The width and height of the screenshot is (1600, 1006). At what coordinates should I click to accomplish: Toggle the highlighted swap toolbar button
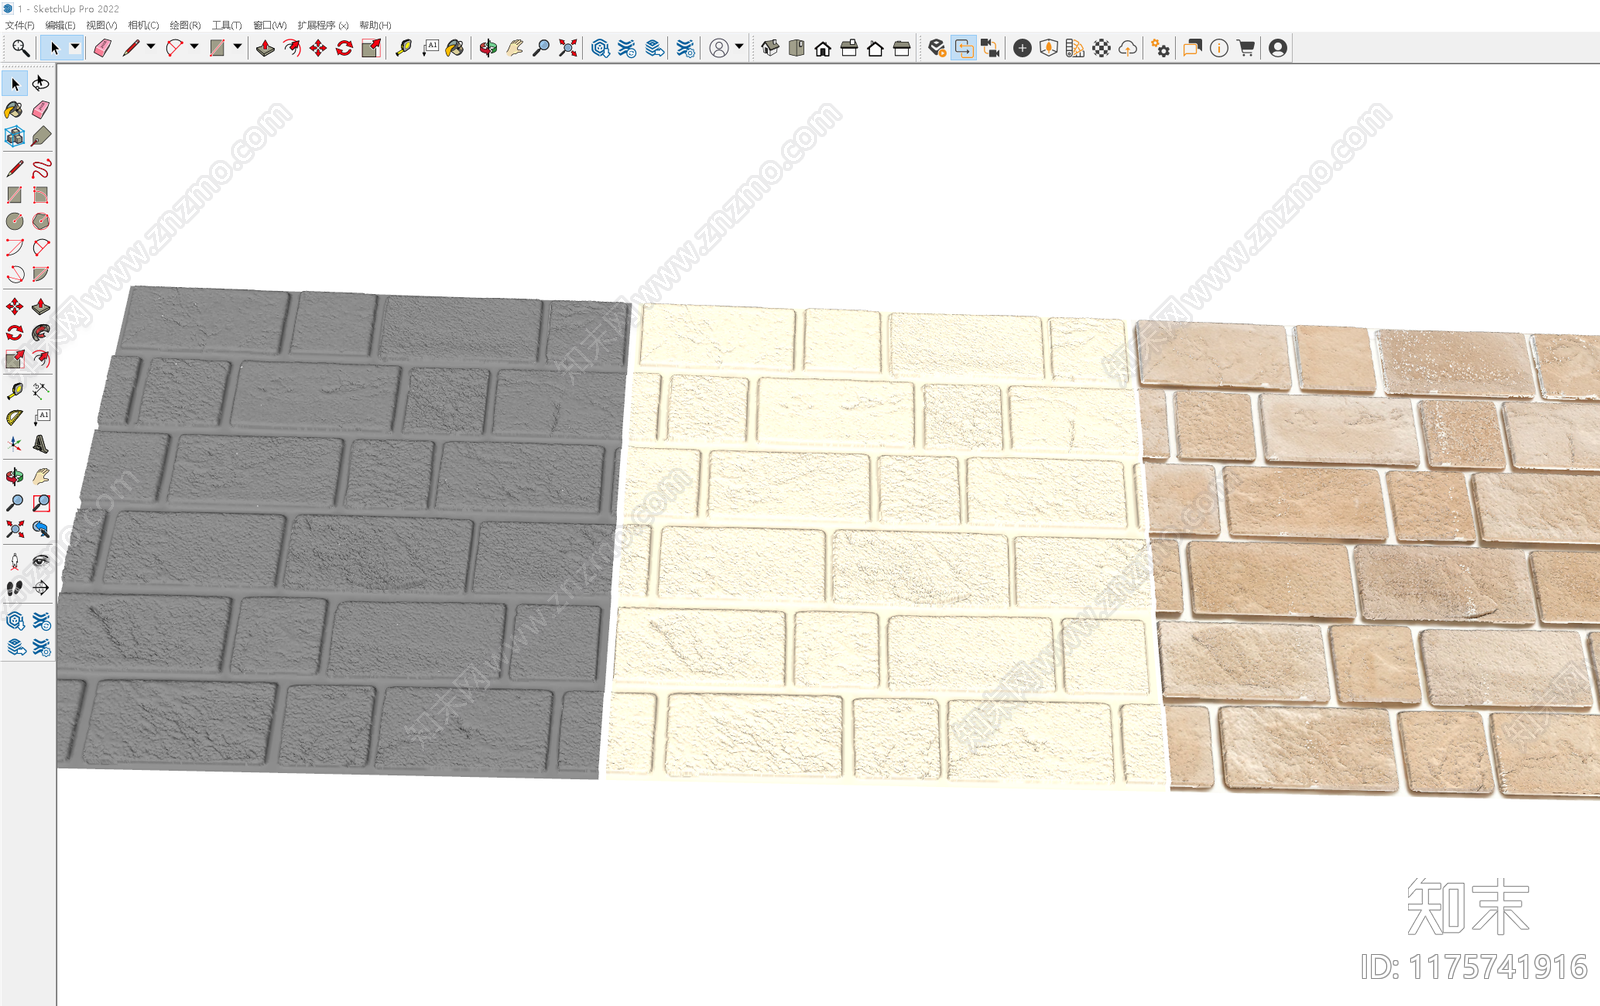pos(963,48)
